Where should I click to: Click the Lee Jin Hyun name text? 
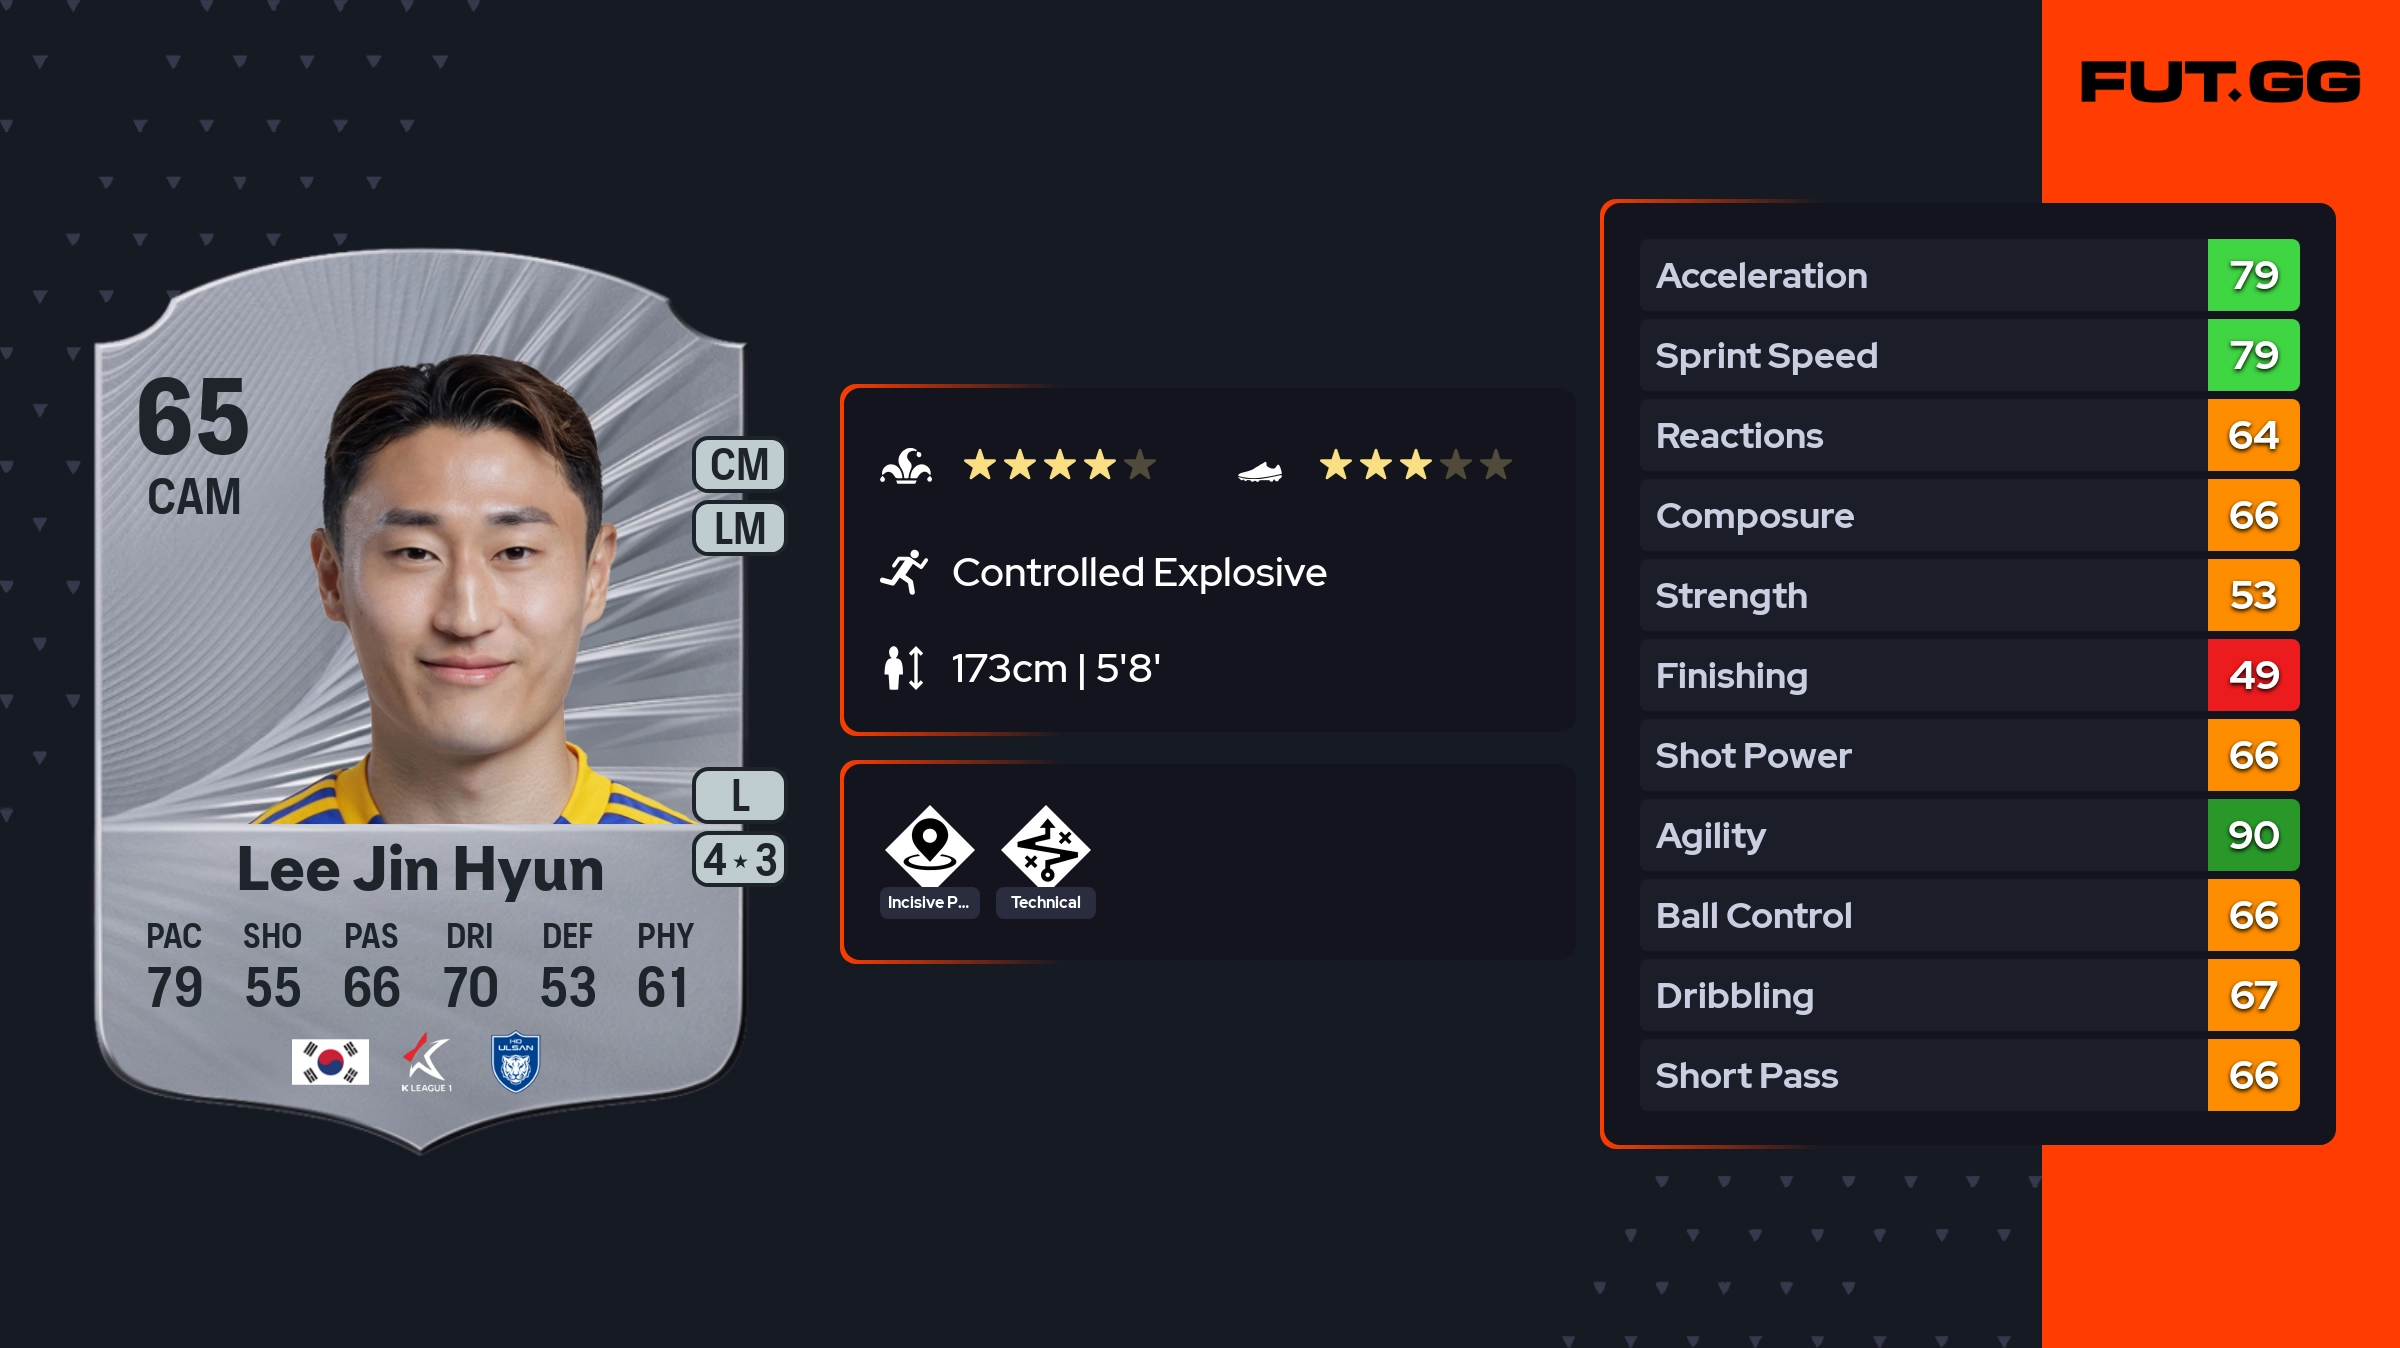coord(420,870)
